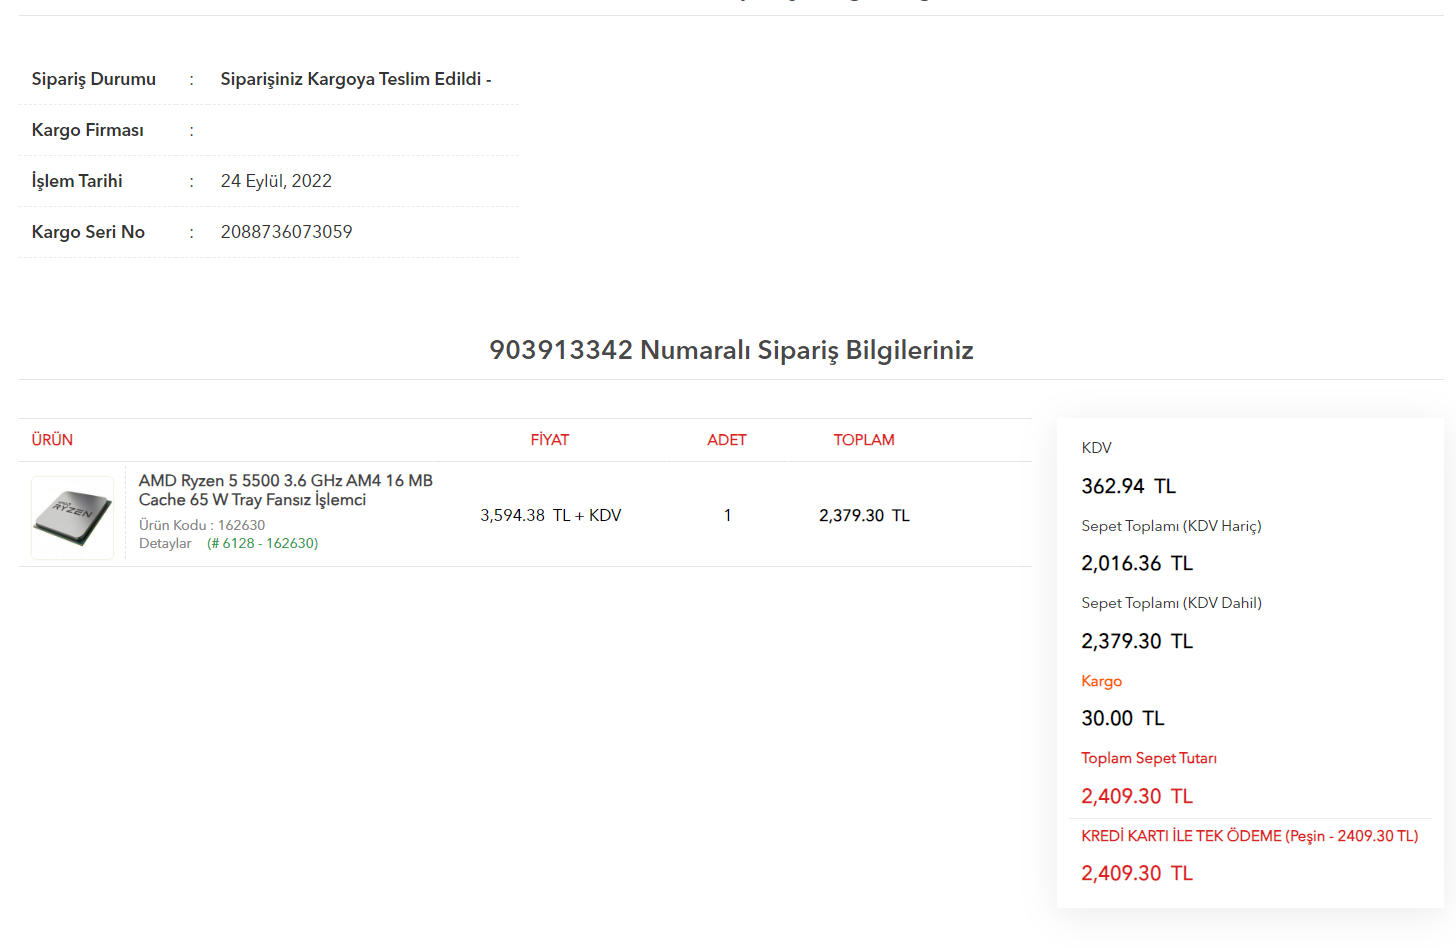Click the ÜRÜN column header
The image size is (1456, 948).
pos(52,440)
